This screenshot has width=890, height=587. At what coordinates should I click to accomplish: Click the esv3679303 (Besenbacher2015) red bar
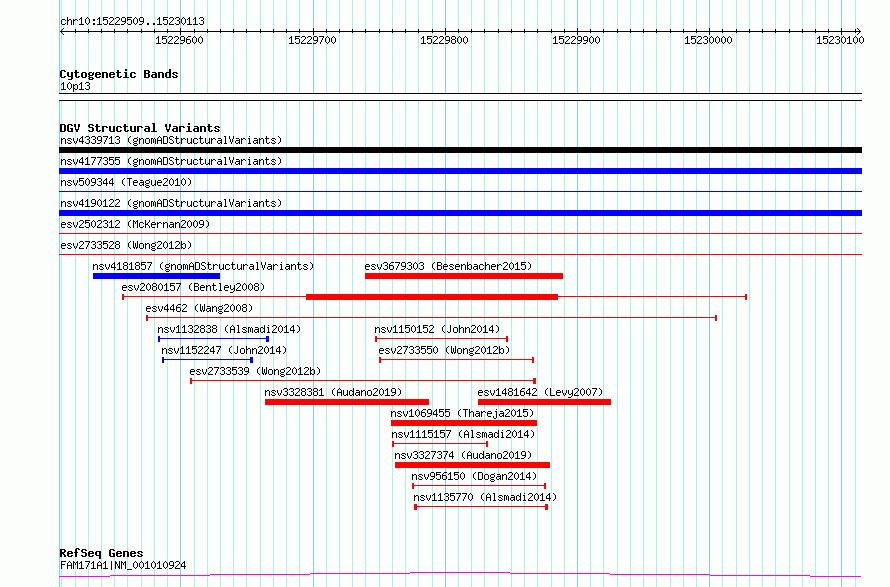coord(464,276)
